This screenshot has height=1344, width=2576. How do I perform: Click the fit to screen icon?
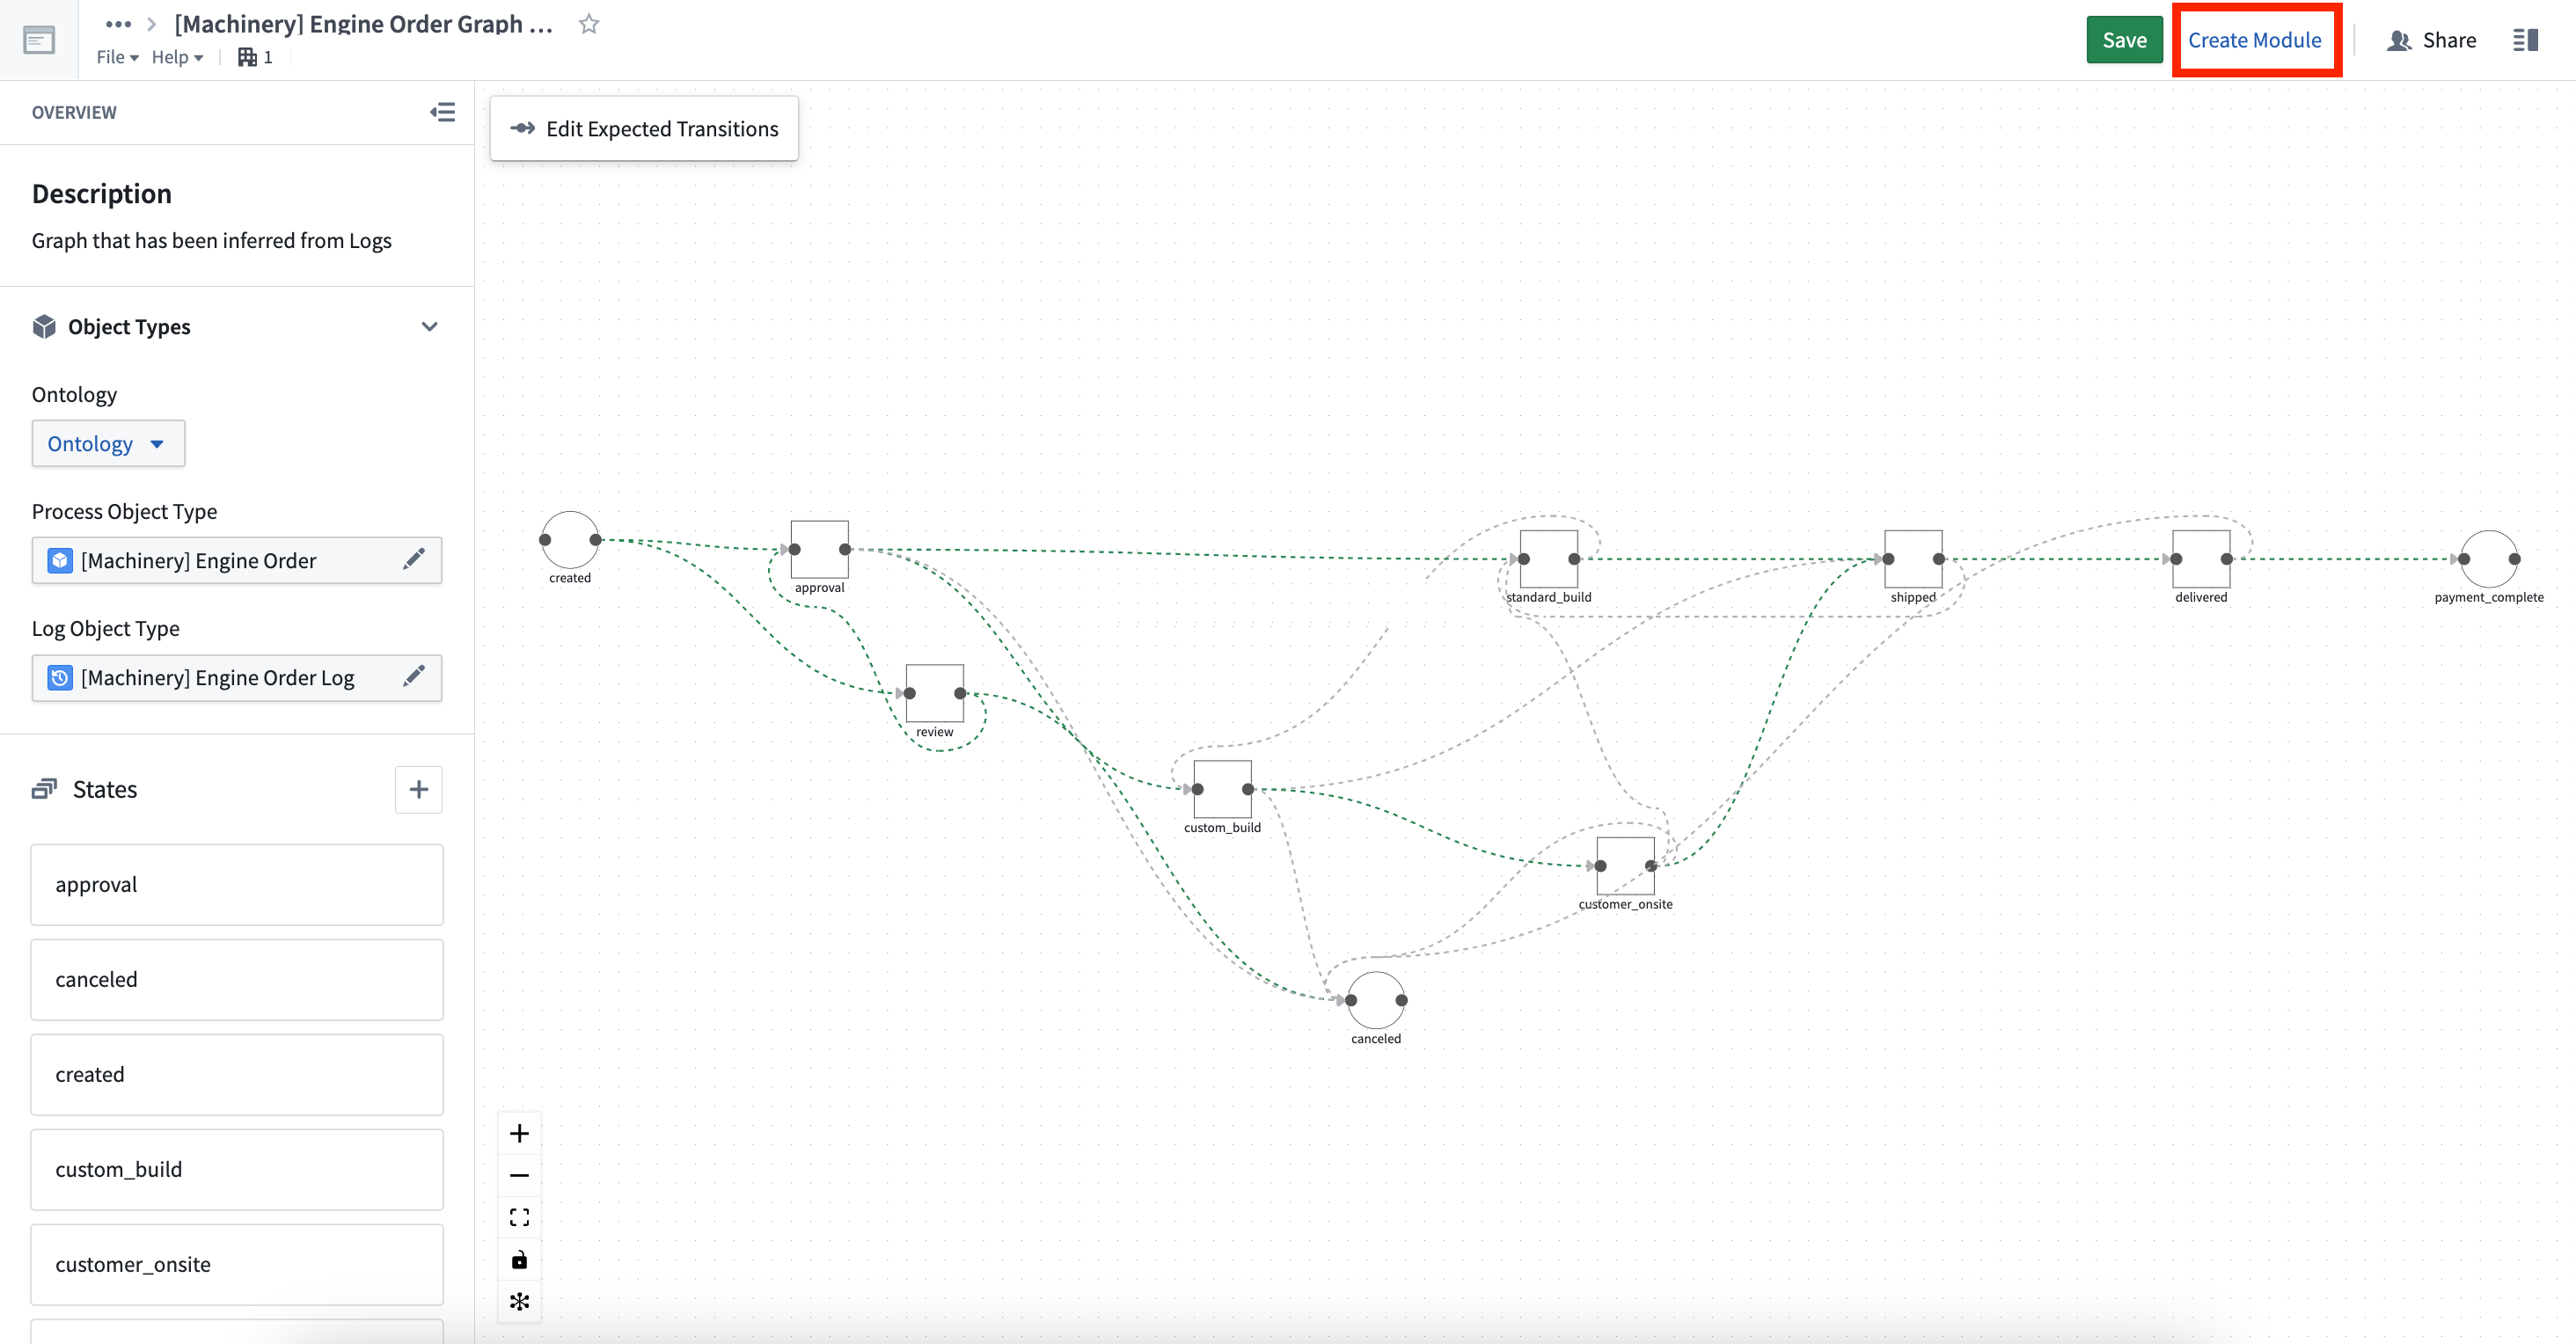(522, 1216)
